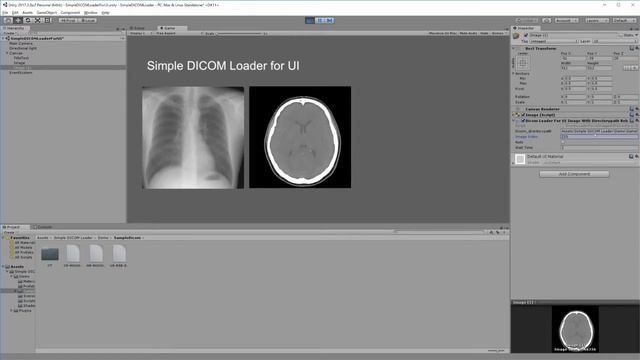Viewport: 640px width, 360px height.
Task: Select Main Camera in Hierarchy
Action: (21, 43)
